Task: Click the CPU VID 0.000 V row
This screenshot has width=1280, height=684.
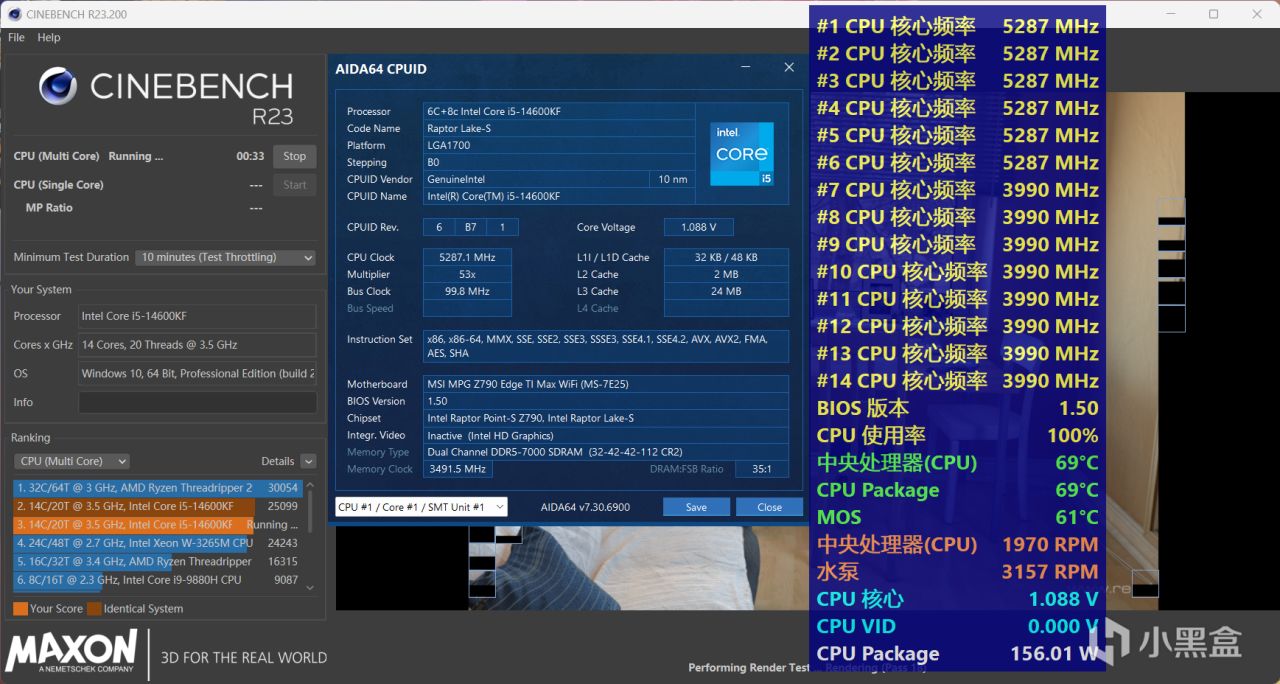Action: (957, 626)
